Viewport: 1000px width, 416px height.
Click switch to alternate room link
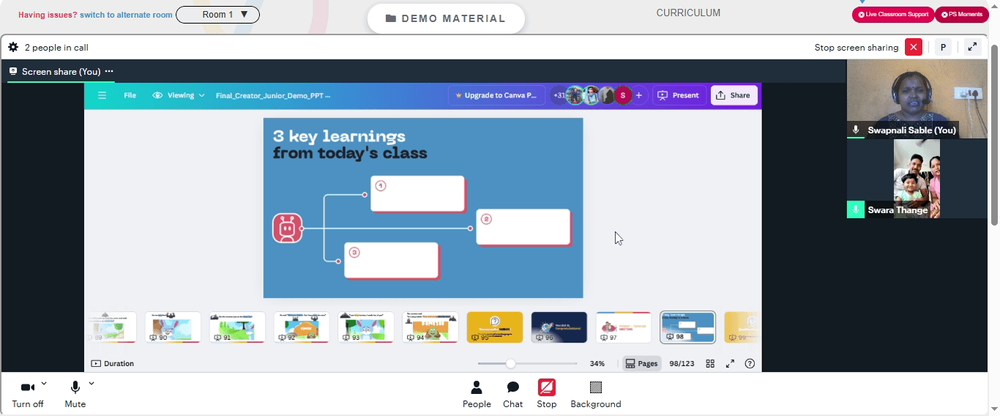[x=126, y=15]
